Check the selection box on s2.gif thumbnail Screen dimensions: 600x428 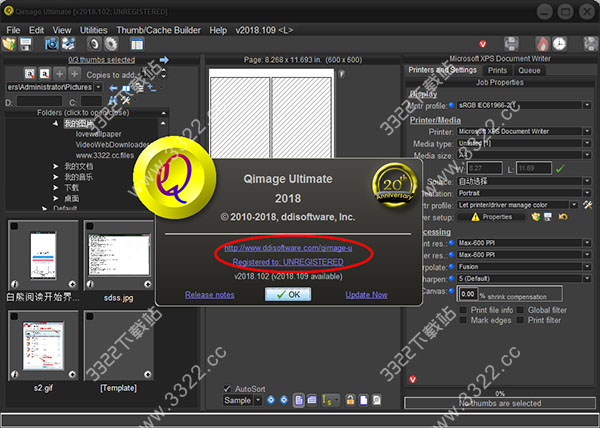14,316
